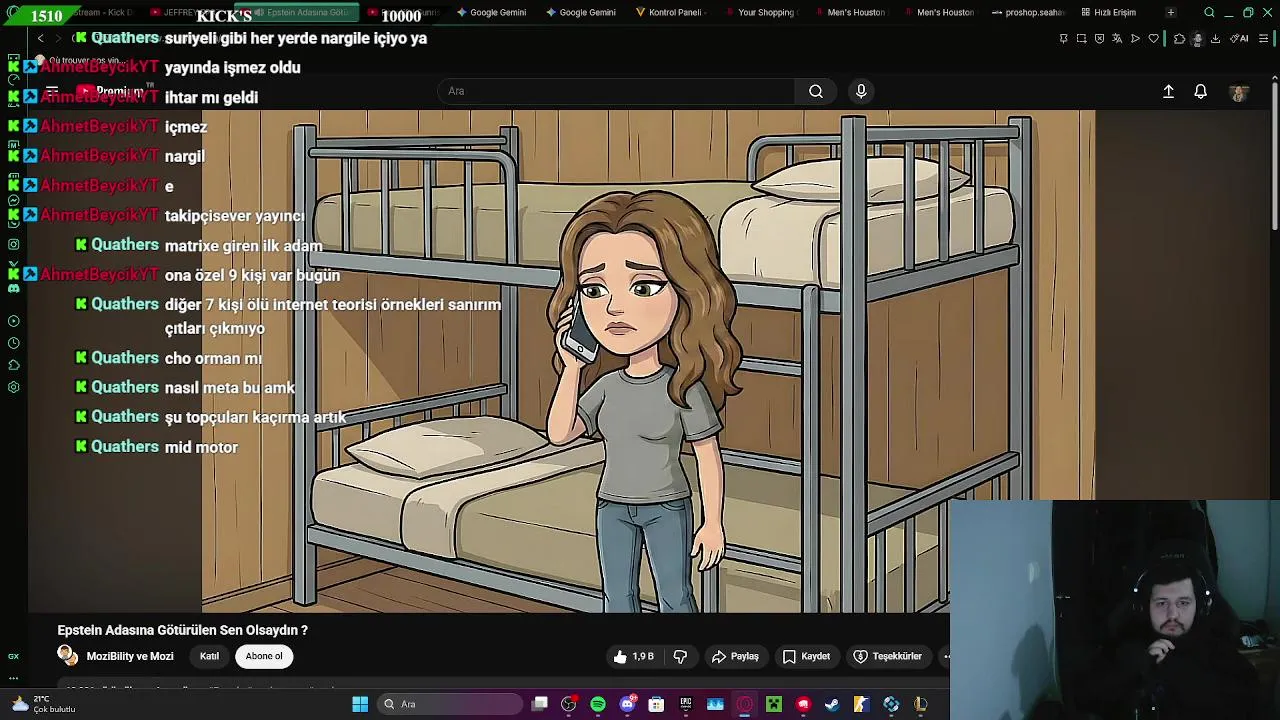Open Minecraft creeper icon in taskbar
Image resolution: width=1280 pixels, height=720 pixels.
[x=774, y=704]
